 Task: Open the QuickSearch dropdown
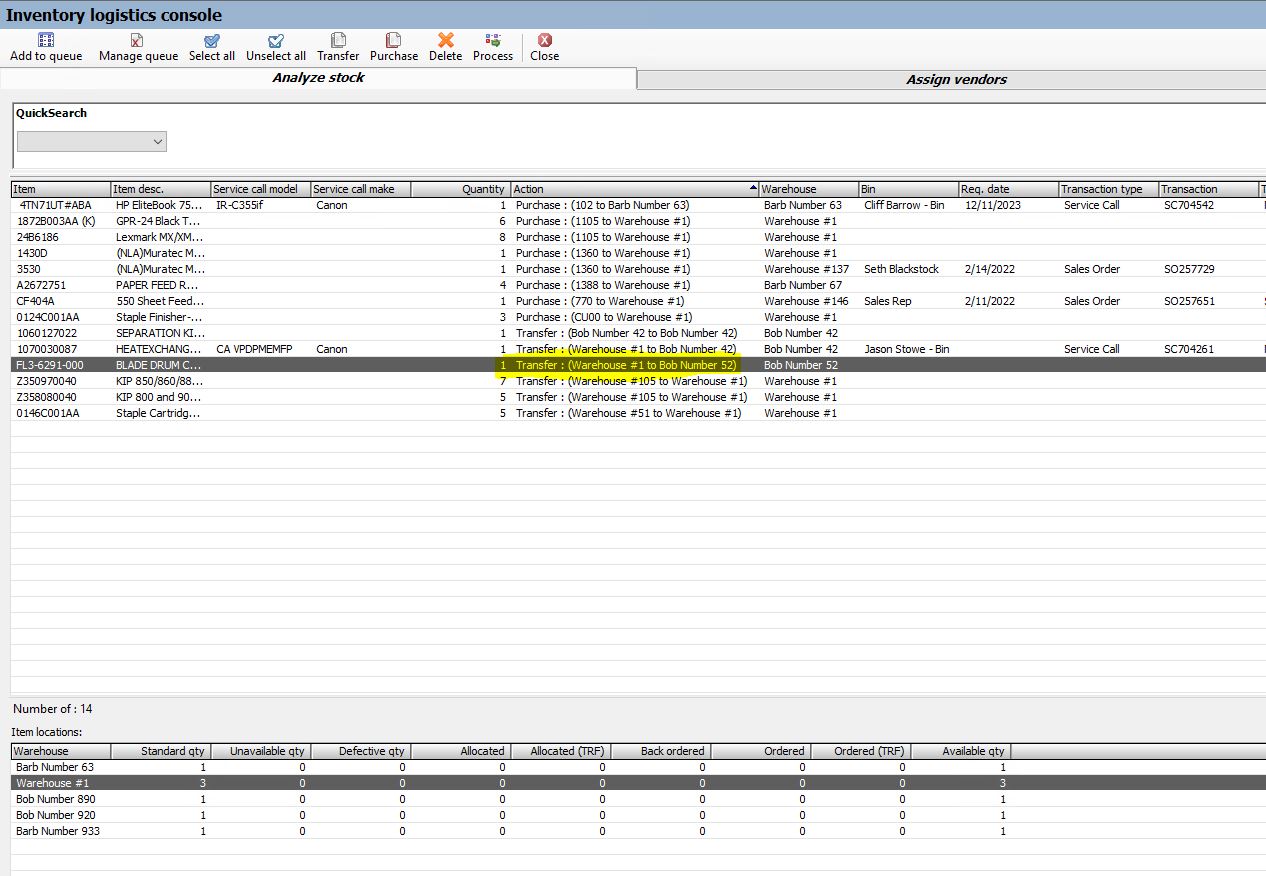92,142
